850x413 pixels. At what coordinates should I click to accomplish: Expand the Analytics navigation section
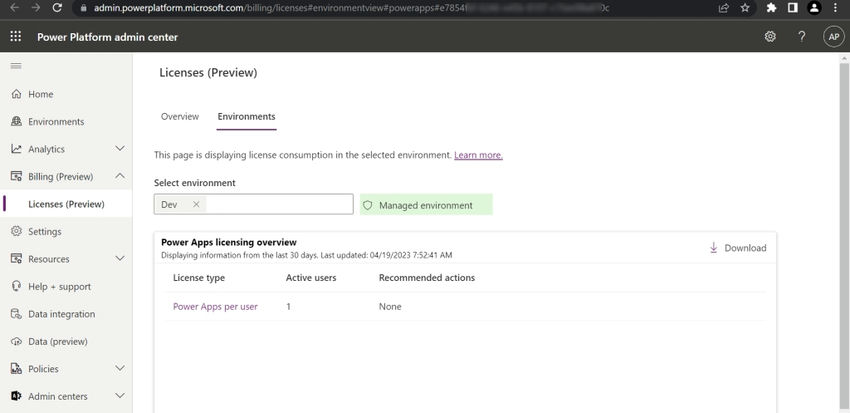(x=120, y=149)
